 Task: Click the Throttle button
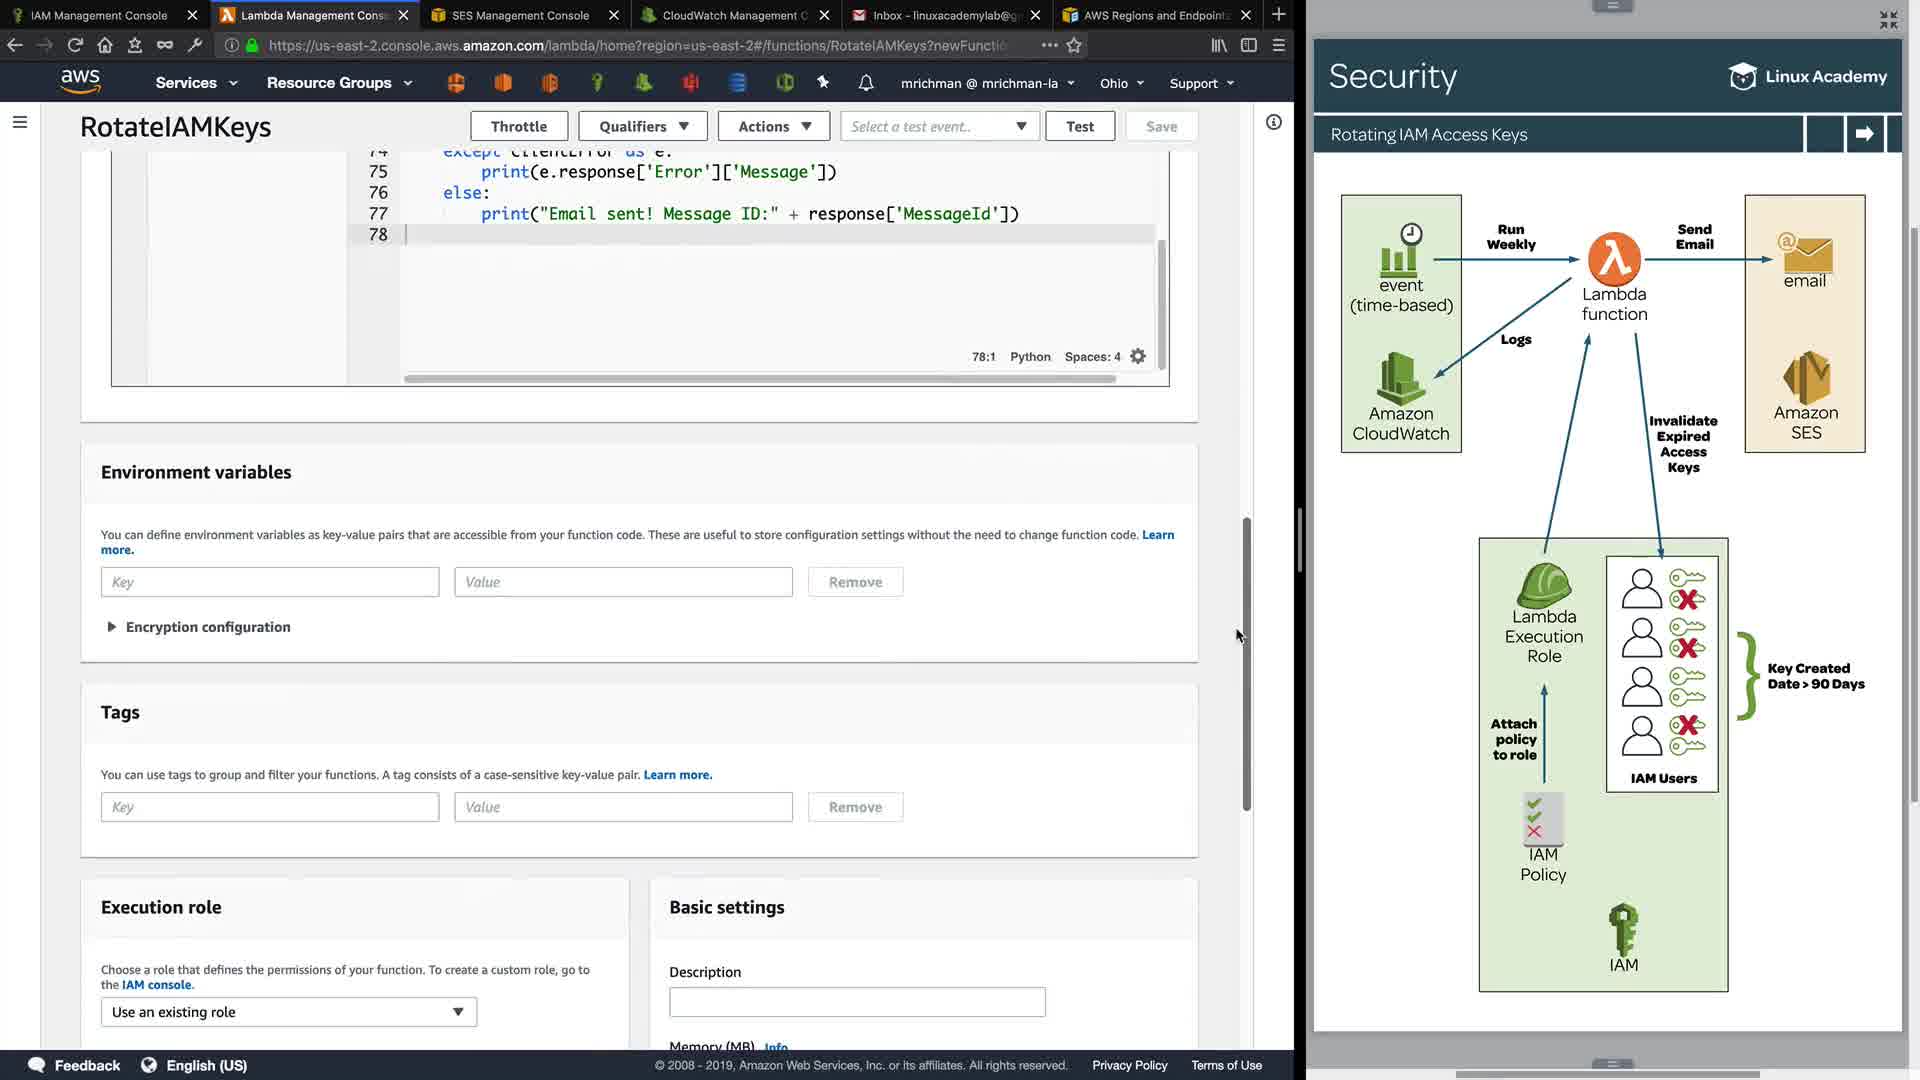519,126
